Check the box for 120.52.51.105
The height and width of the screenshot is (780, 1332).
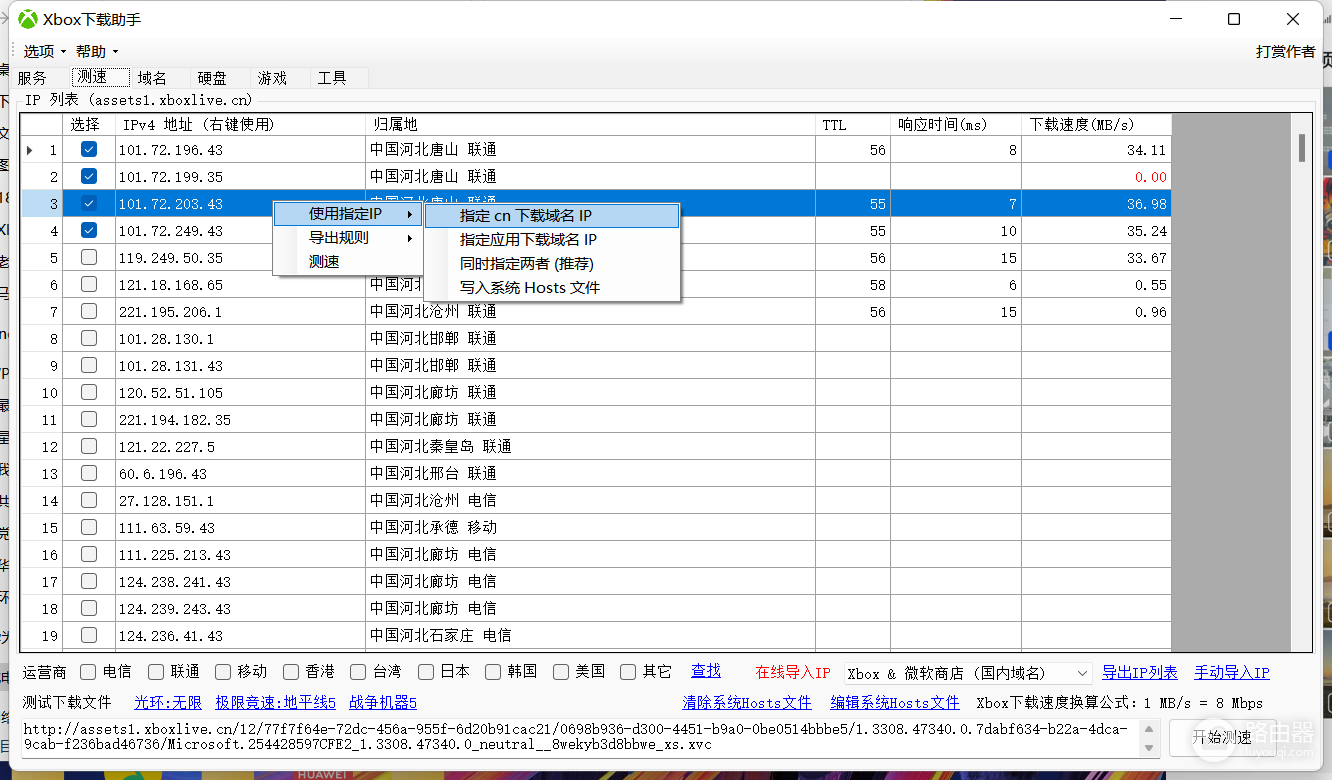[89, 392]
